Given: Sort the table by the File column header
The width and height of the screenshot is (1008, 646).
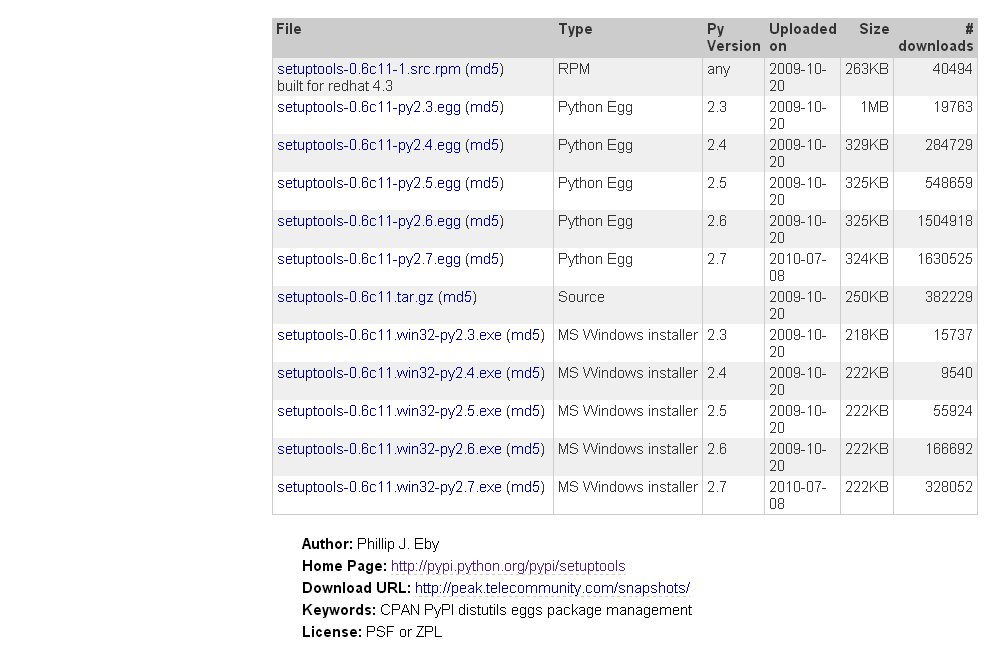Looking at the screenshot, I should pos(288,29).
